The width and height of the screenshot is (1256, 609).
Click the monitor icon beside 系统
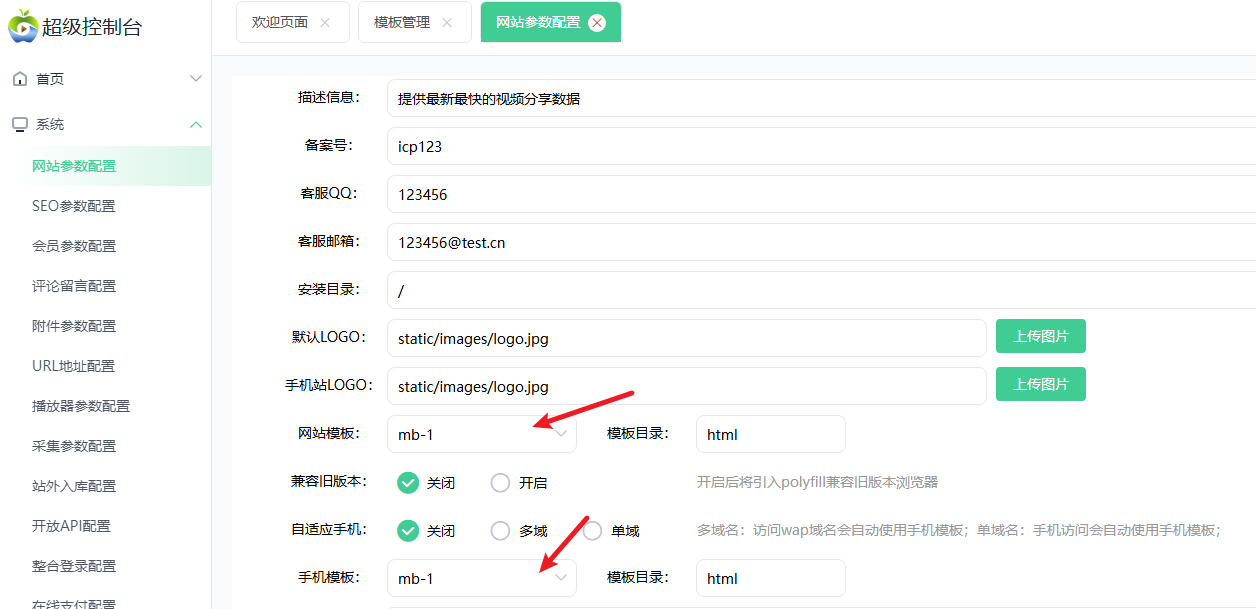coord(20,125)
